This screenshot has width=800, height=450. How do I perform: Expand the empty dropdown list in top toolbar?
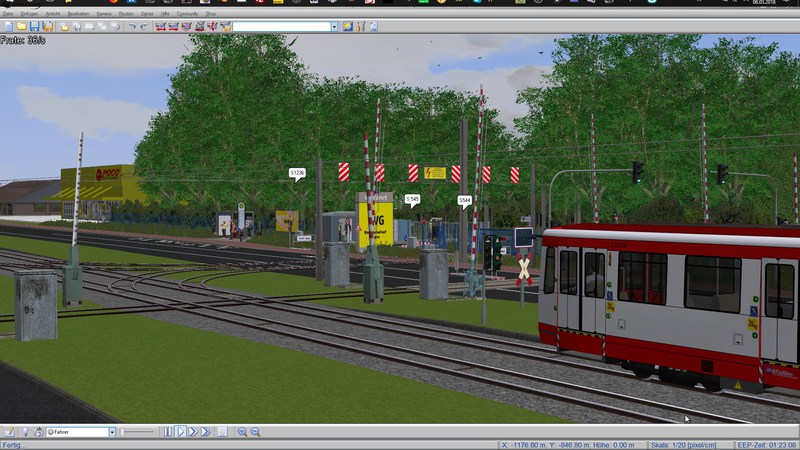[x=334, y=26]
